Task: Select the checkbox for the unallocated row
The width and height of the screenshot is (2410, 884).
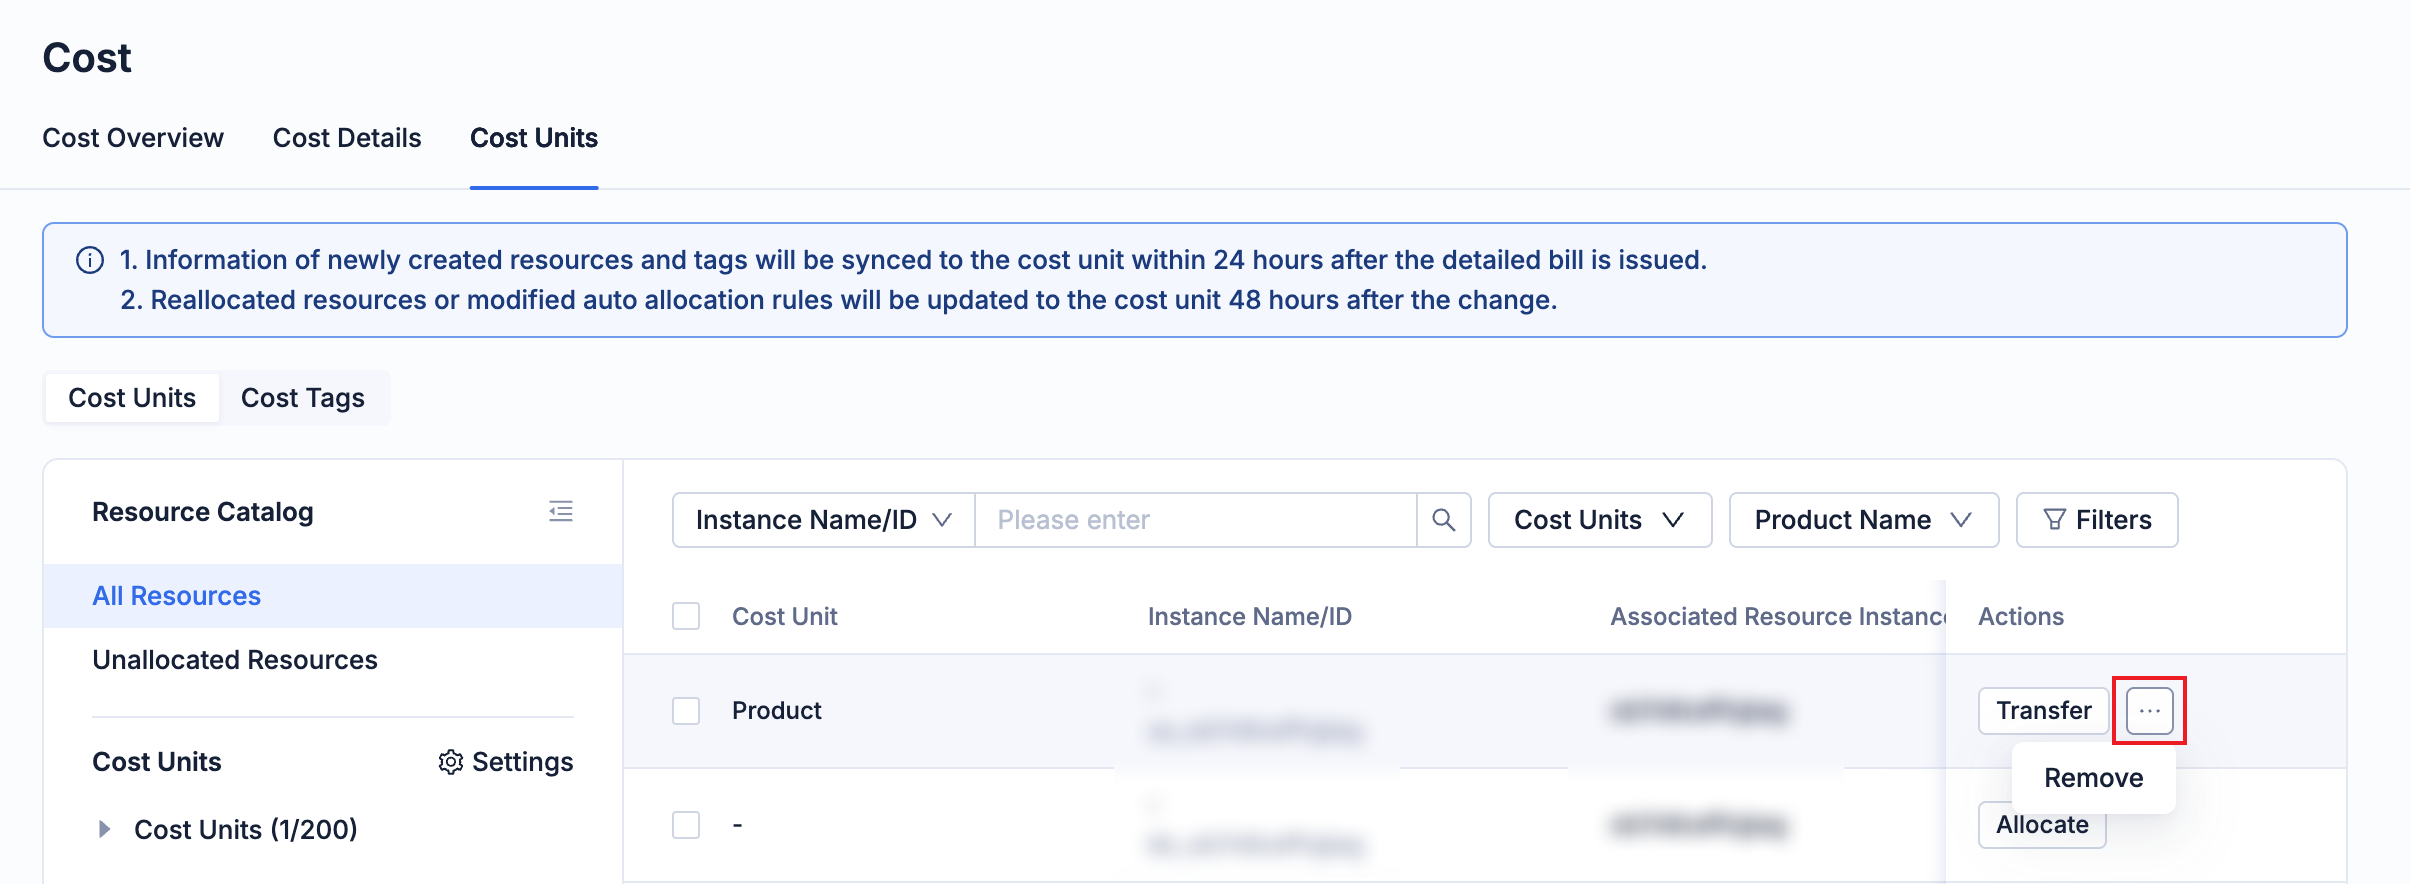Action: point(686,825)
